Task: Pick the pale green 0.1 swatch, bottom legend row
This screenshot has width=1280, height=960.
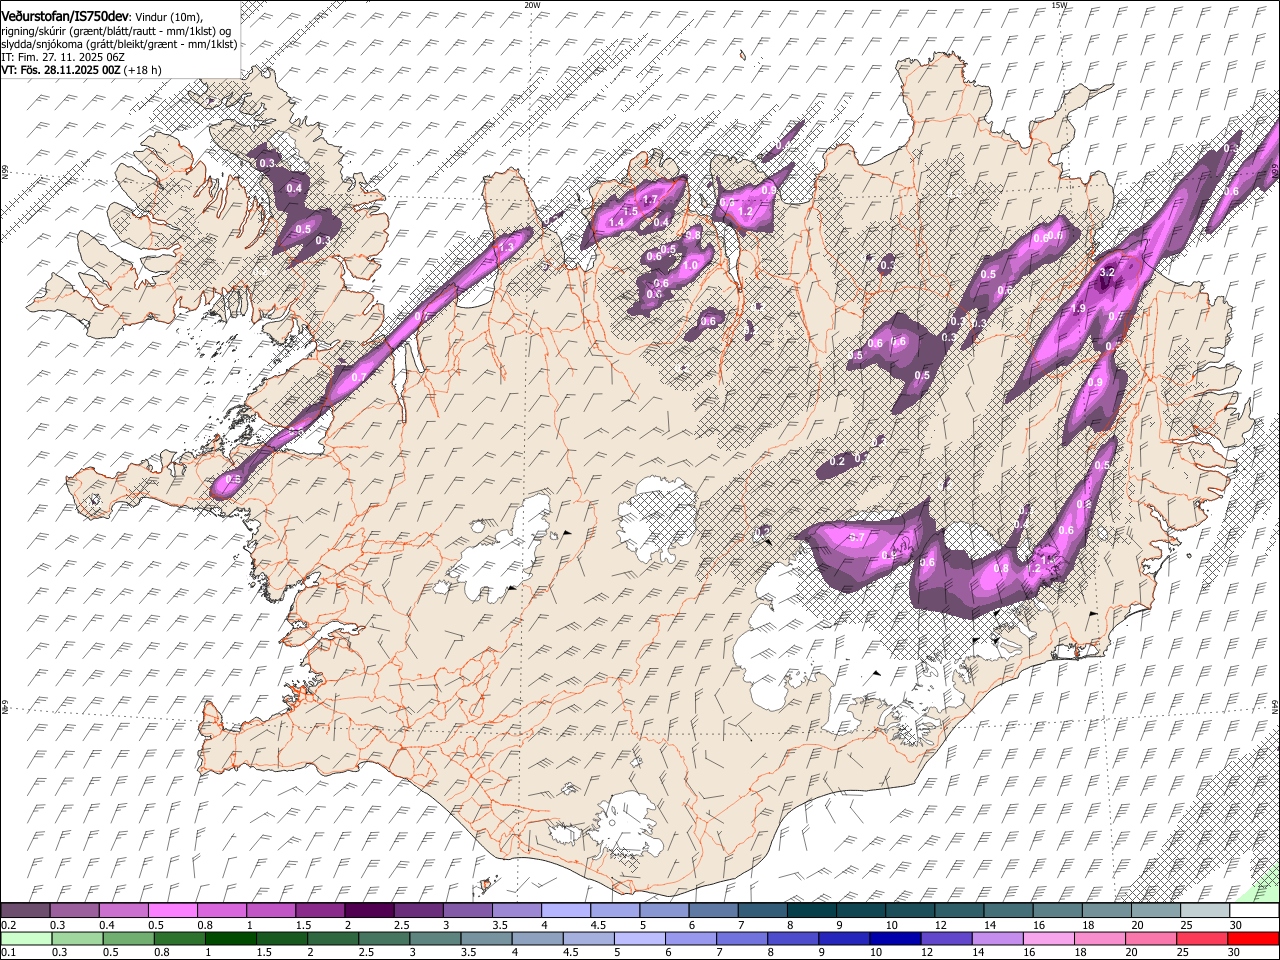Action: pyautogui.click(x=26, y=938)
